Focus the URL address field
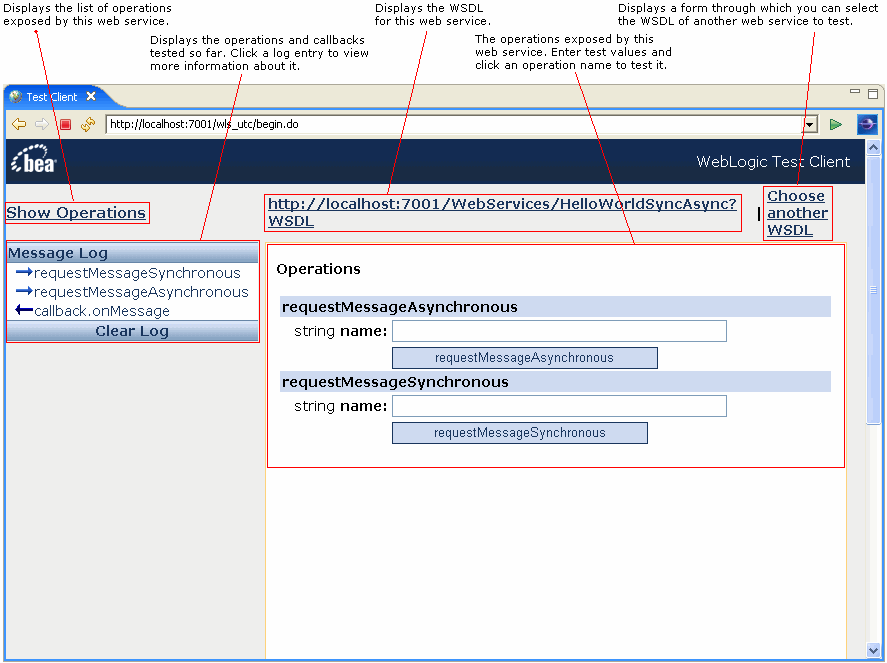Screen dimensions: 887x663 (454, 124)
